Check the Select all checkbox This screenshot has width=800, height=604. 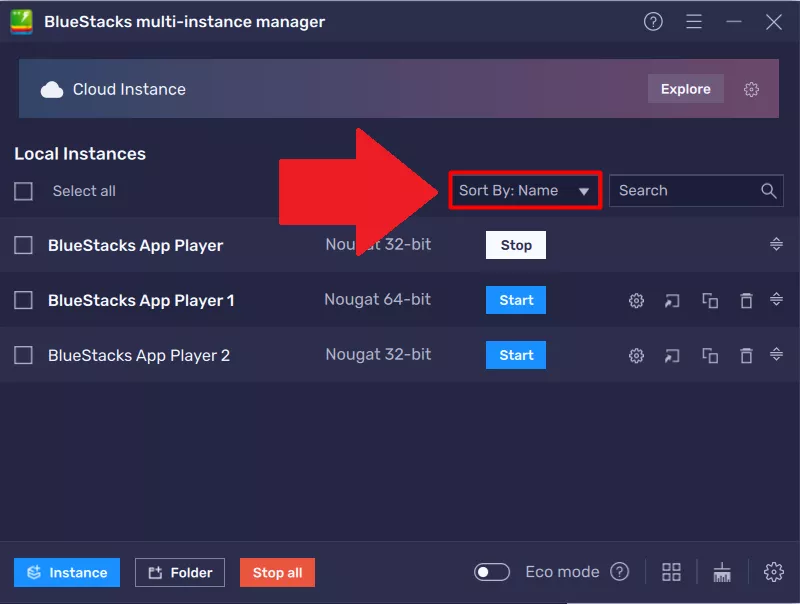(x=23, y=191)
